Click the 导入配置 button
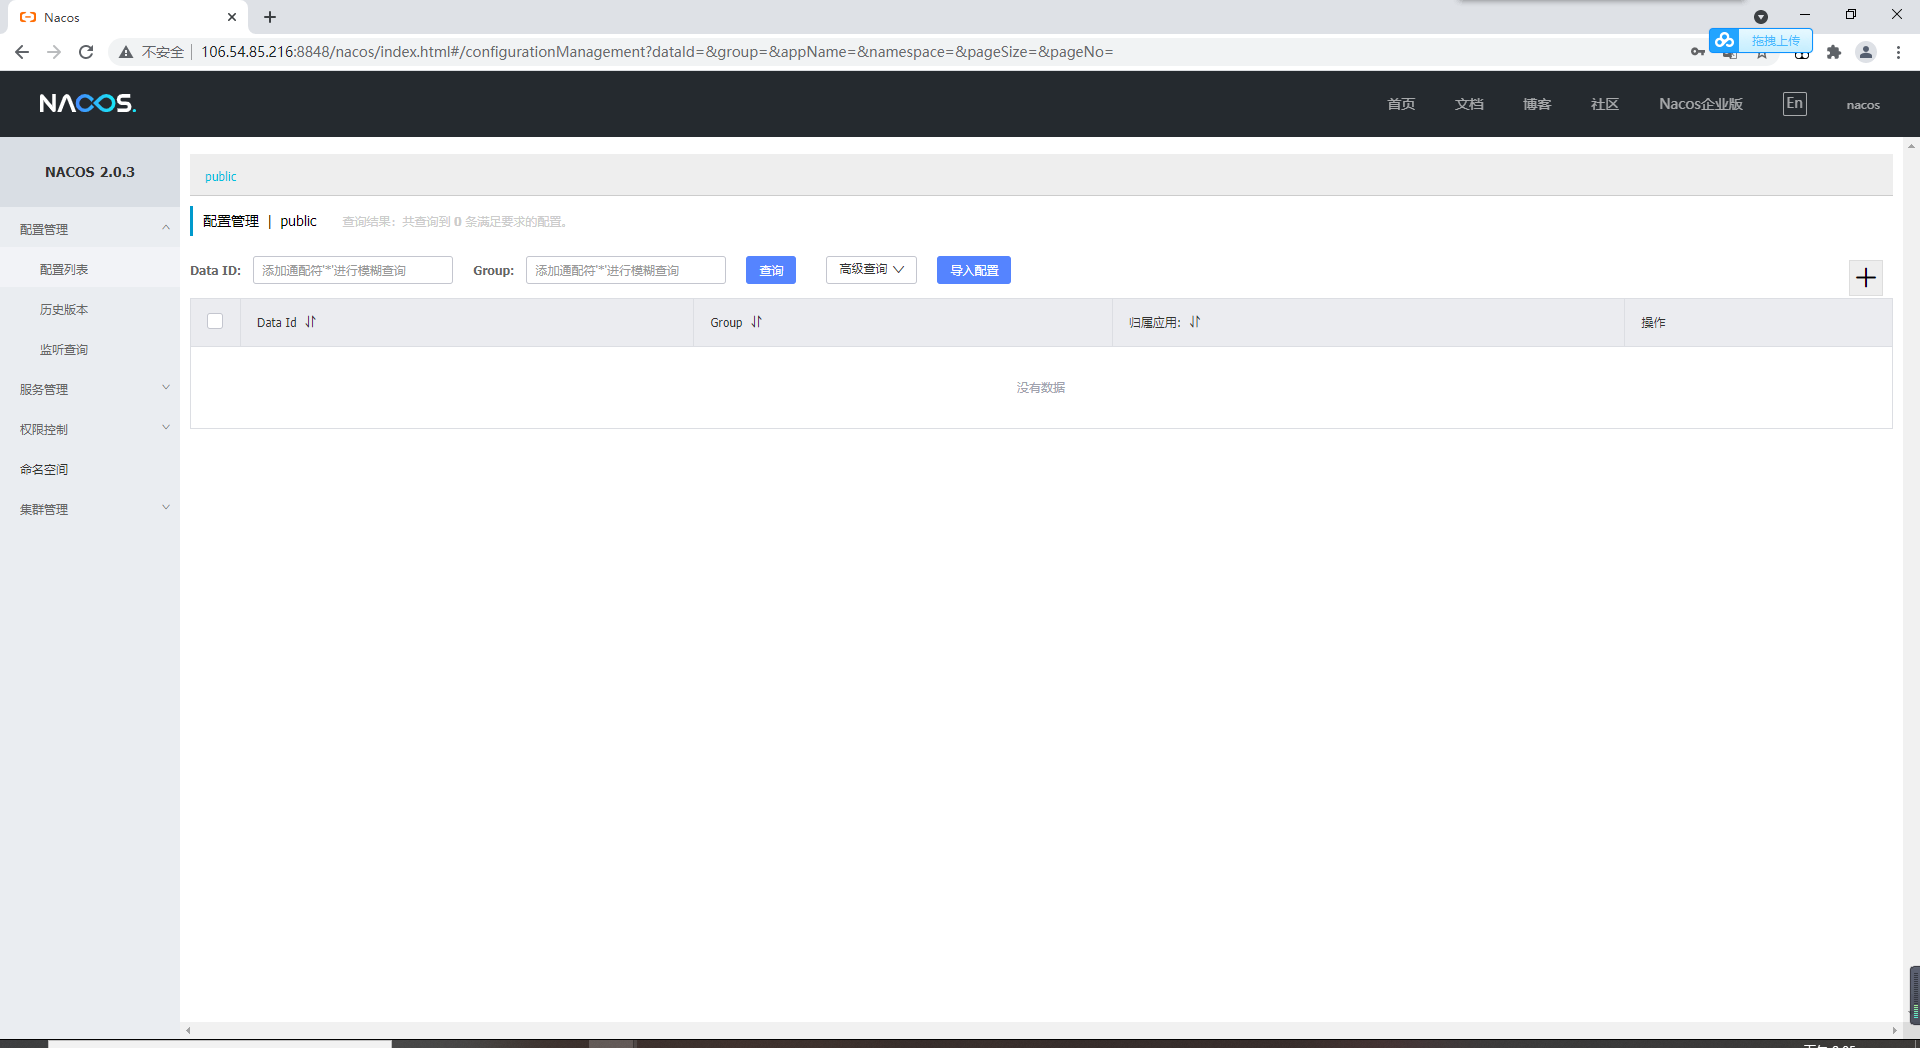This screenshot has width=1920, height=1048. point(974,270)
